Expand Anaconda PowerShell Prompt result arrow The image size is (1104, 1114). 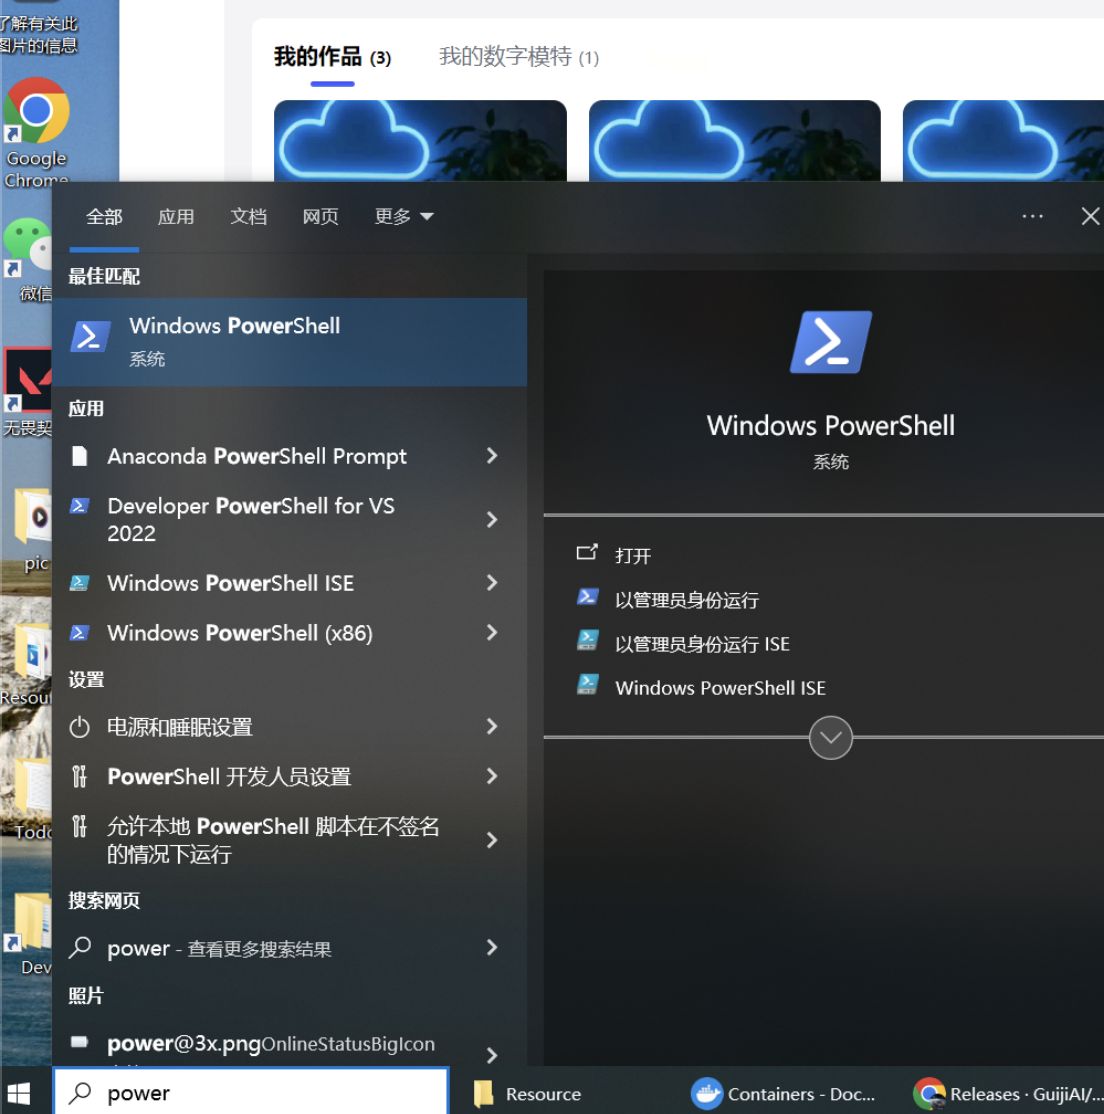492,456
